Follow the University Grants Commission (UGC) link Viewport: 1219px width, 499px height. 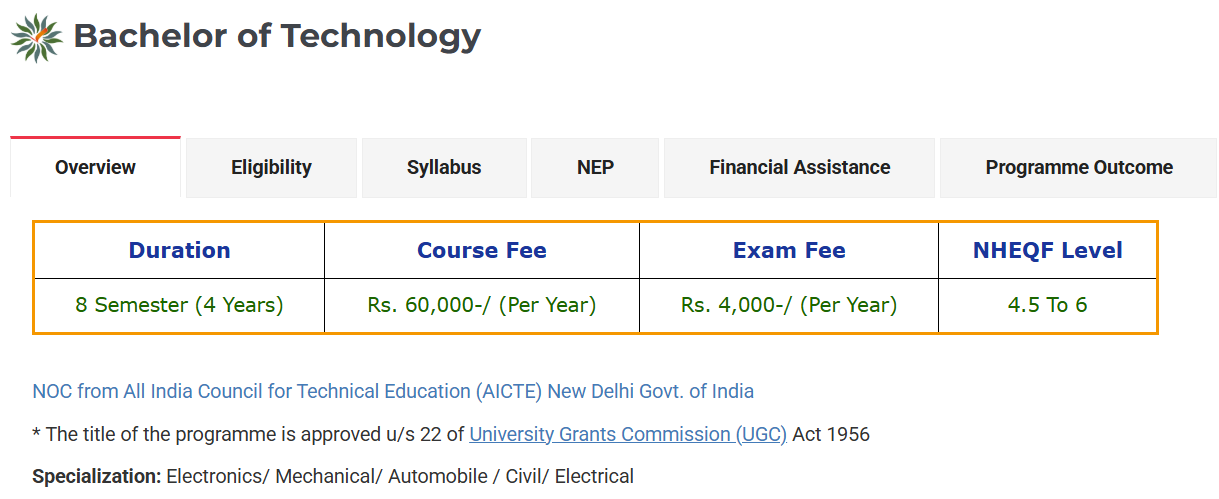(628, 434)
